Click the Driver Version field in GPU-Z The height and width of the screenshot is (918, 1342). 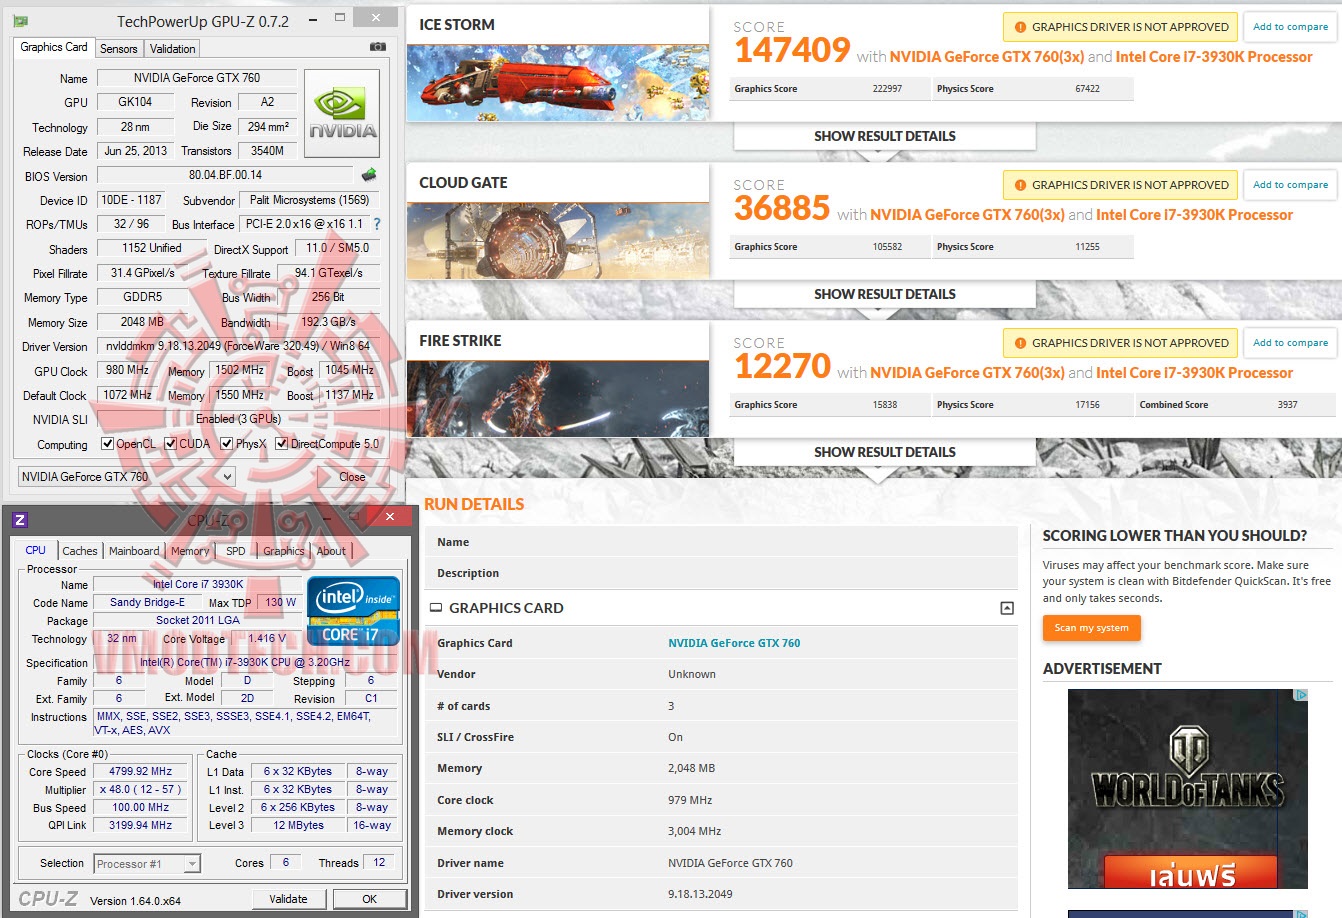click(238, 347)
